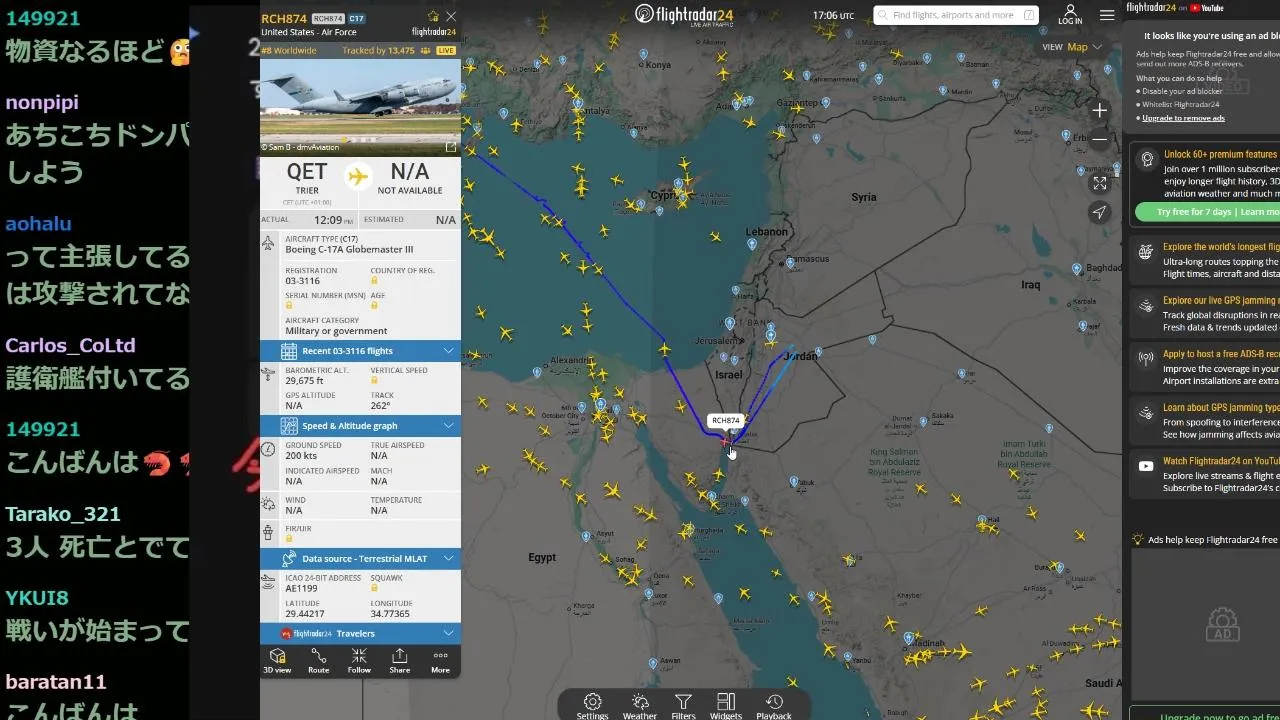Open 3D view of flight RCH874

click(x=277, y=661)
